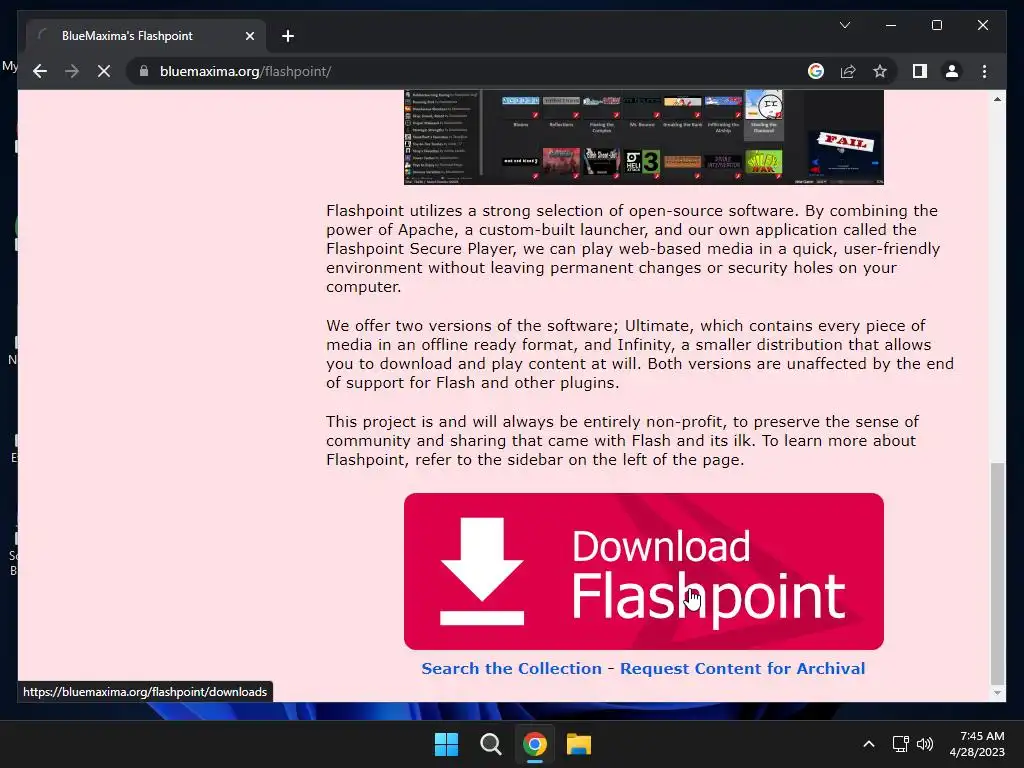Viewport: 1024px width, 768px height.
Task: Minimize the Chrome window
Action: (x=891, y=25)
